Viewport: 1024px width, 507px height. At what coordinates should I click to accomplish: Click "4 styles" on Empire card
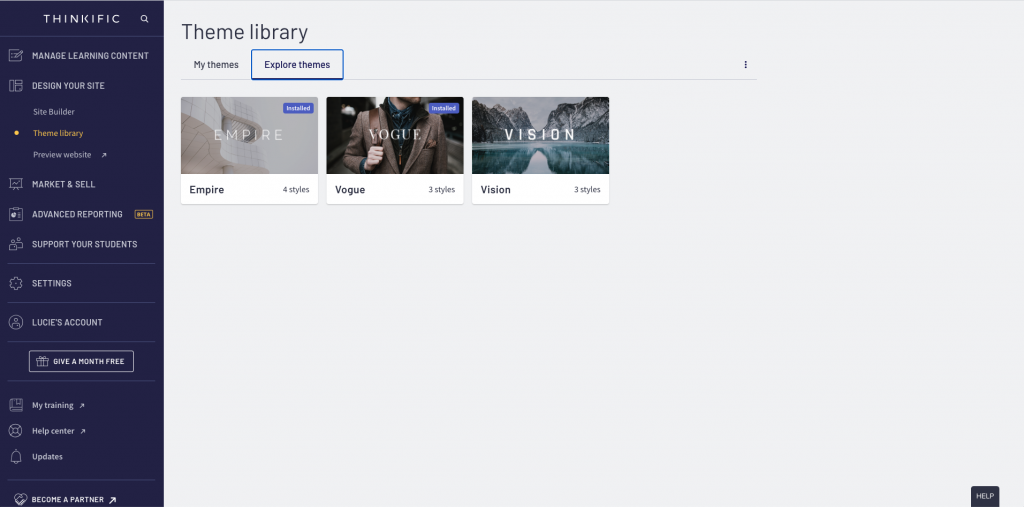pyautogui.click(x=296, y=189)
